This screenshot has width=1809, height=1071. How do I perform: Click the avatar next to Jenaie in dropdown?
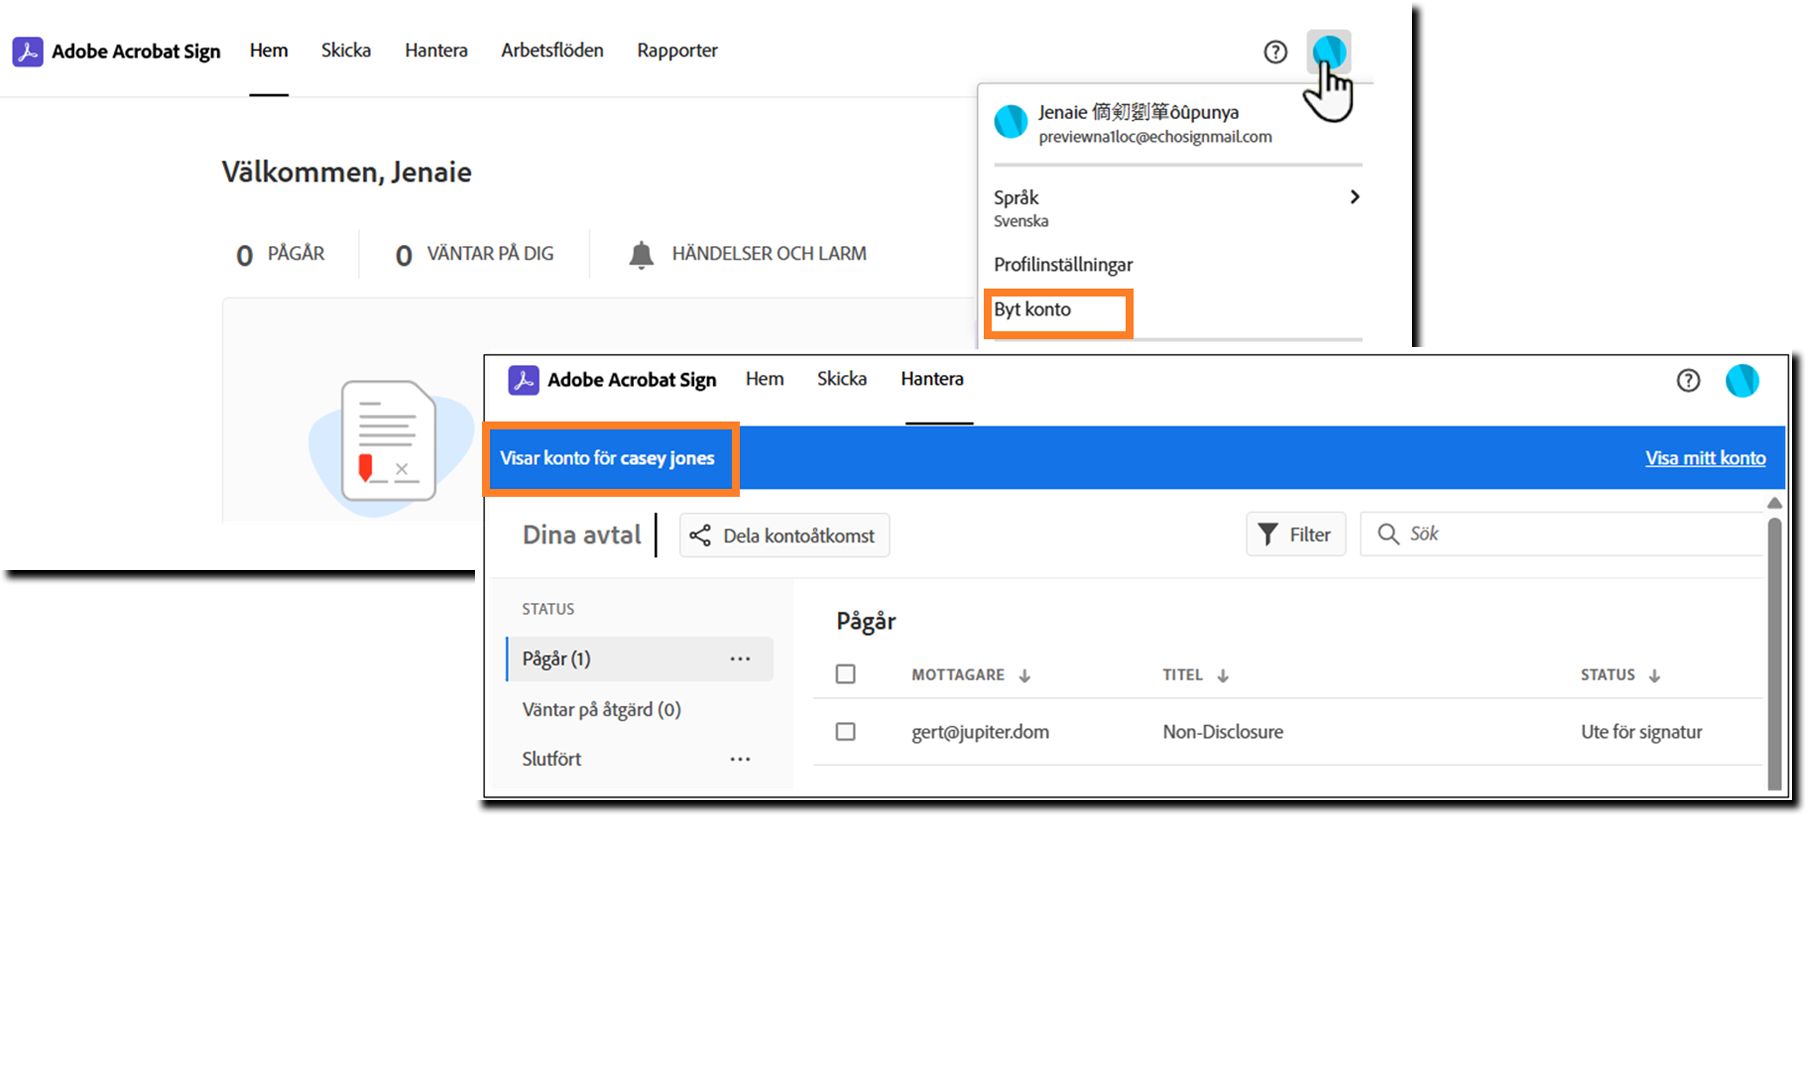[1011, 122]
